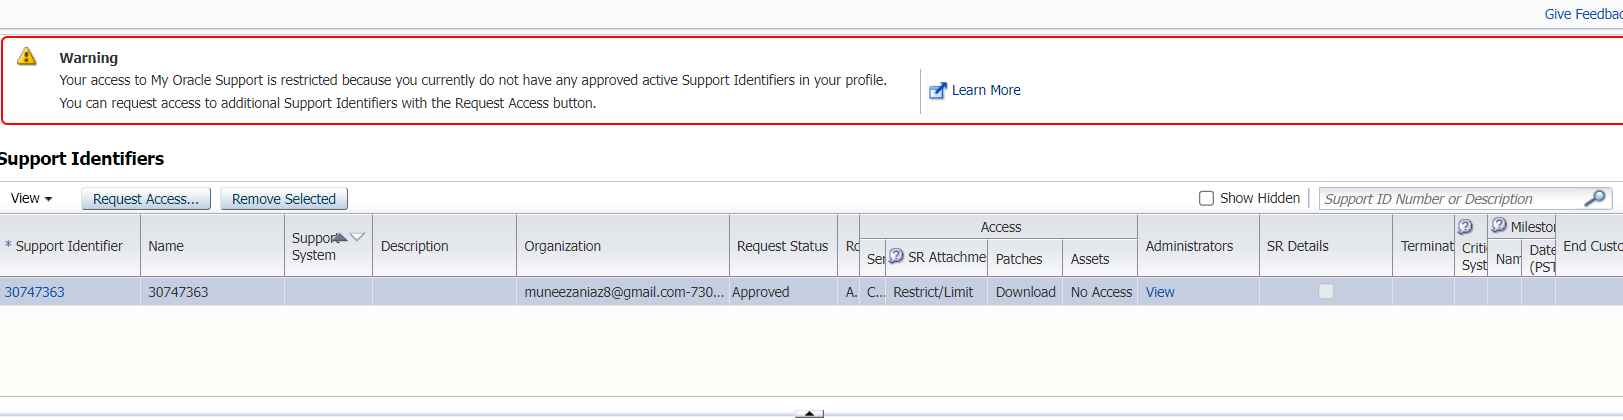This screenshot has height=420, width=1623.
Task: Click the search magnifier icon in Support ID field
Action: [x=1595, y=198]
